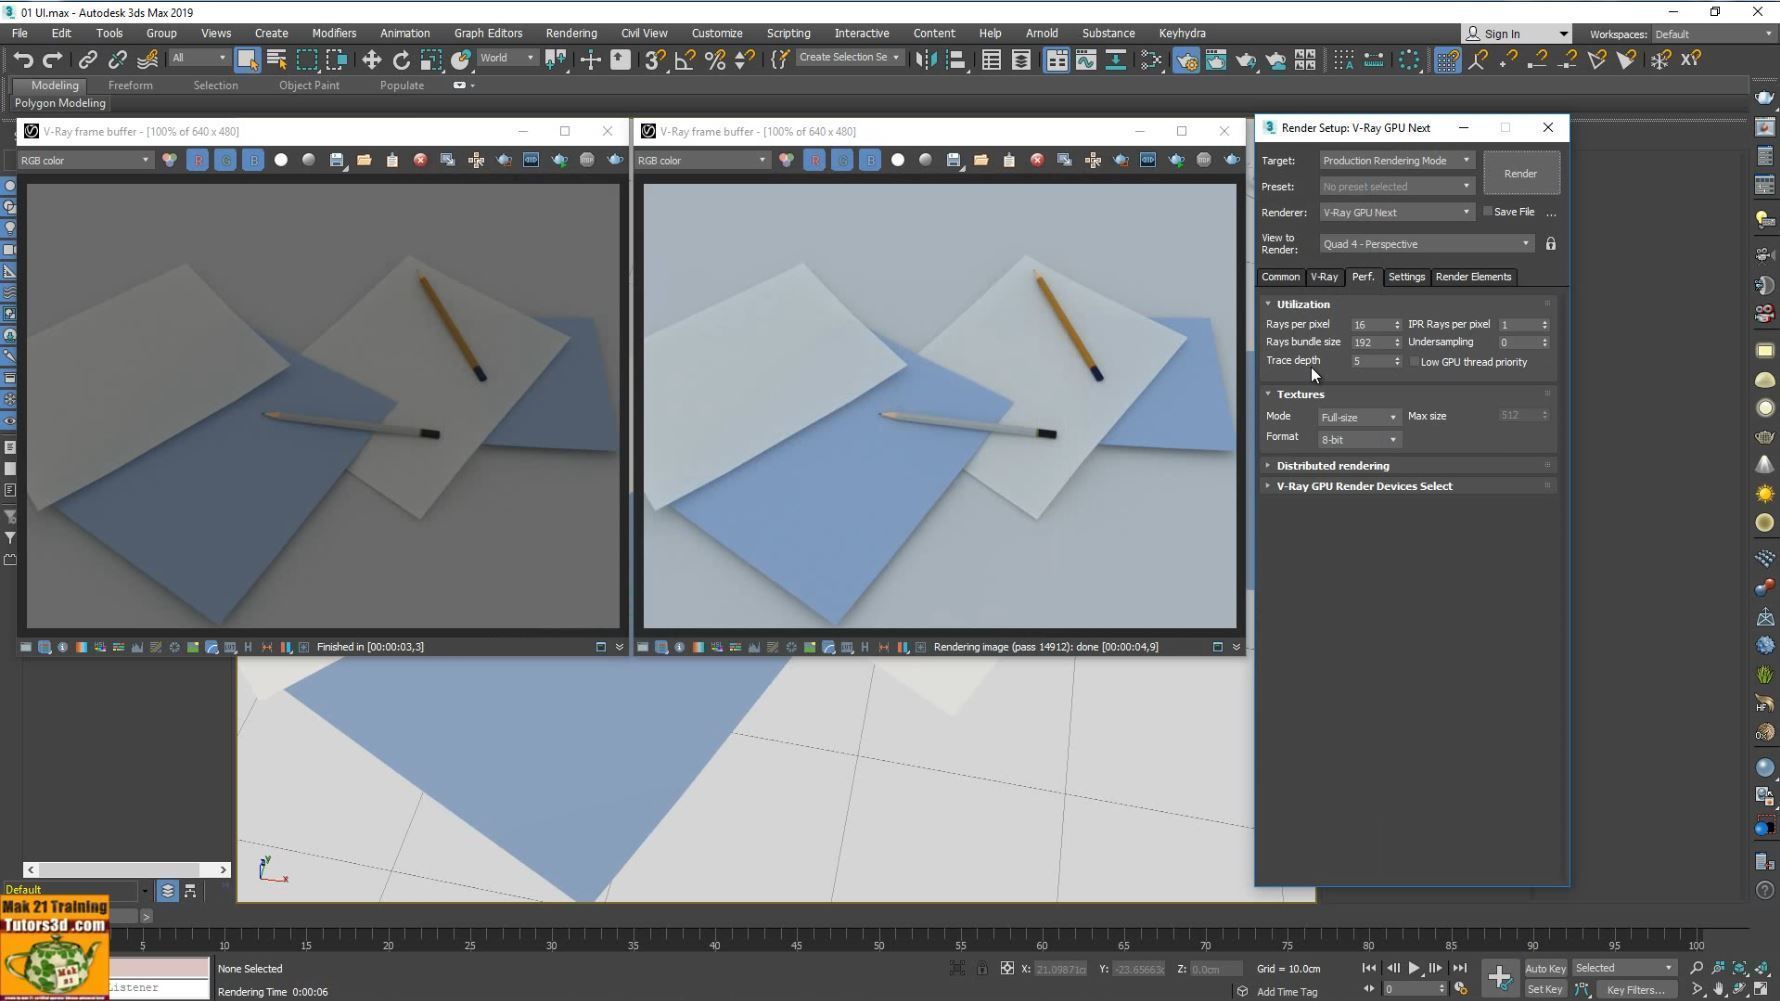Open the Rendering menu

pyautogui.click(x=570, y=33)
